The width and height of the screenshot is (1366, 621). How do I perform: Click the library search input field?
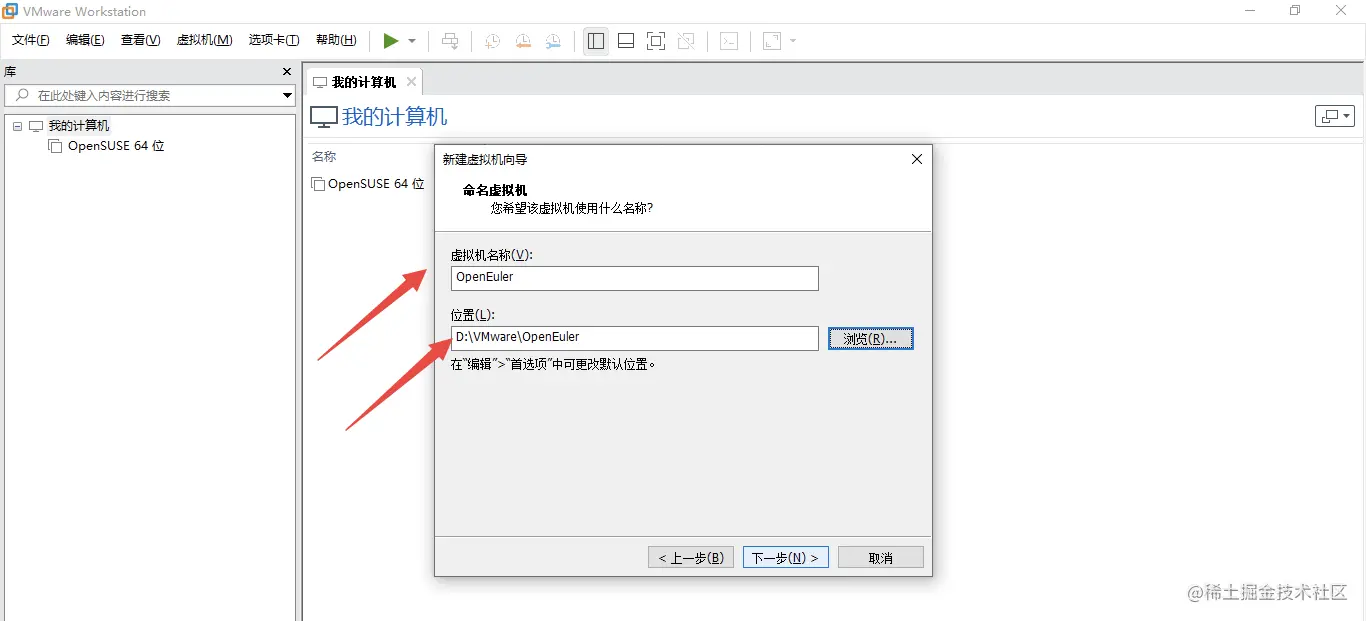pos(148,95)
